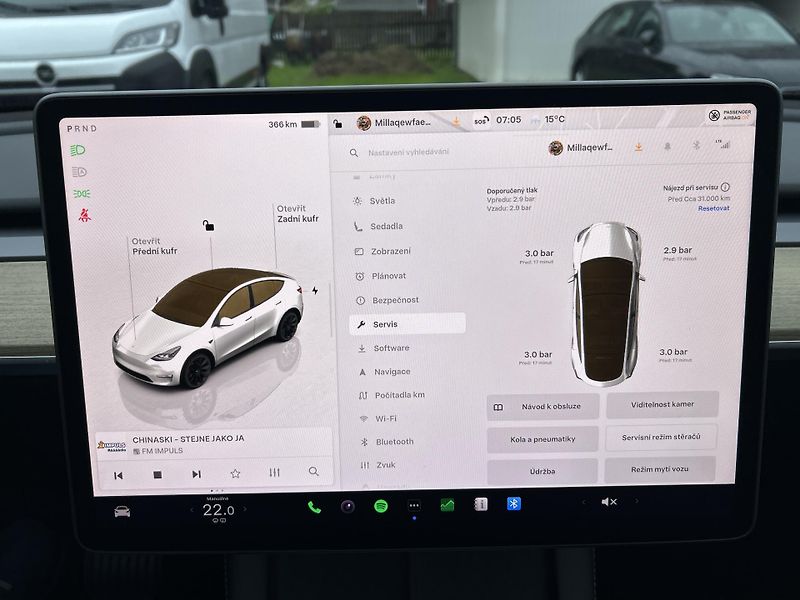Screen dimensions: 800x600
Task: Open the Údržba maintenance button
Action: 542,471
